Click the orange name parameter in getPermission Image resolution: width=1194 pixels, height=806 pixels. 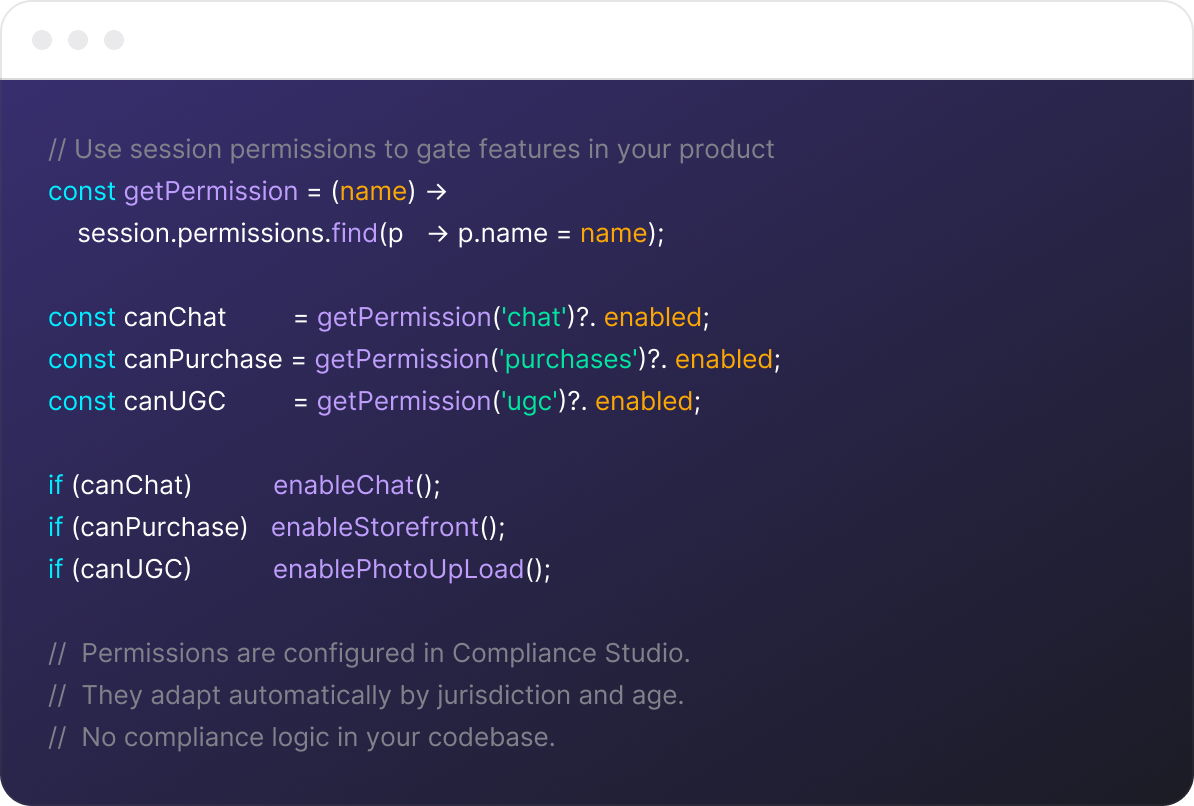373,191
